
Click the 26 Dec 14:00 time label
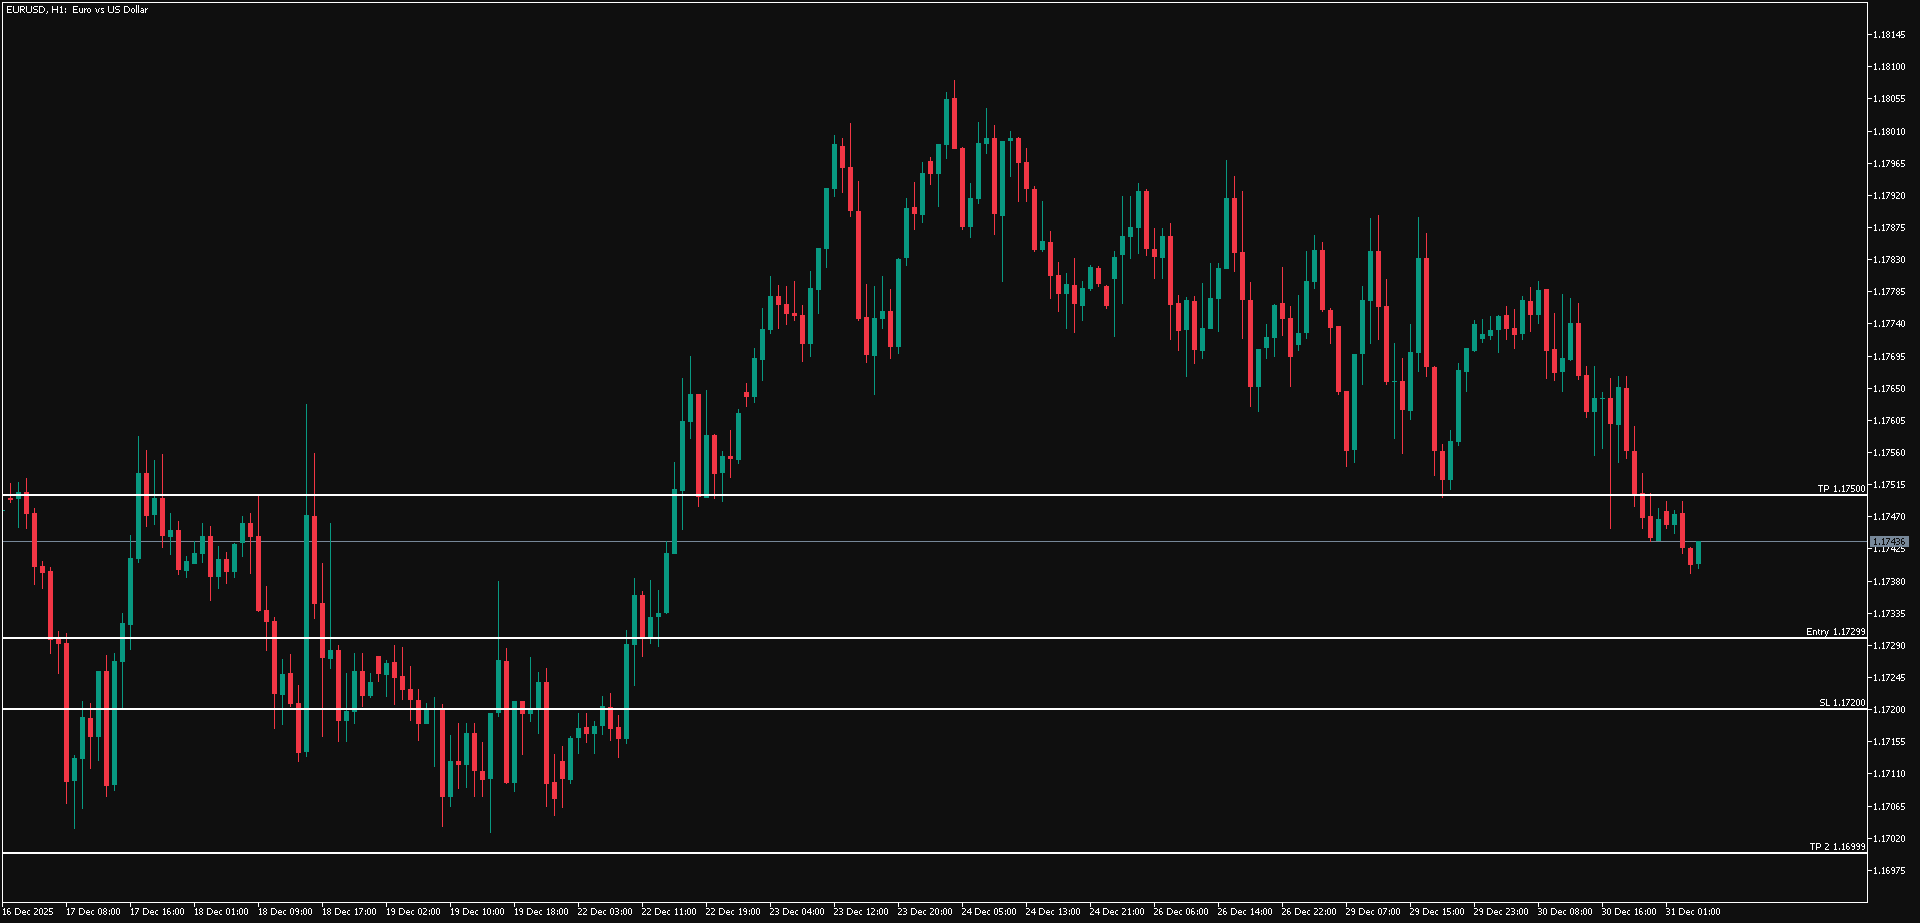coord(1245,912)
